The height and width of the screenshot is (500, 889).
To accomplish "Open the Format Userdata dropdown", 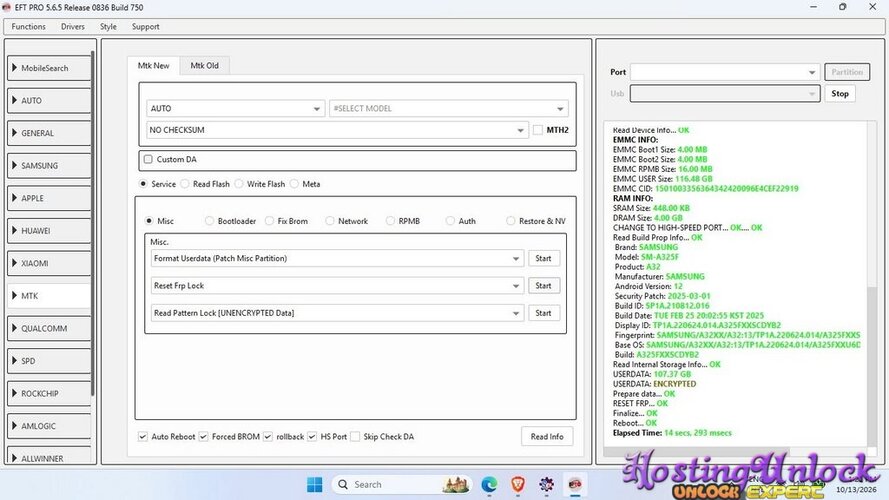I will pos(337,259).
